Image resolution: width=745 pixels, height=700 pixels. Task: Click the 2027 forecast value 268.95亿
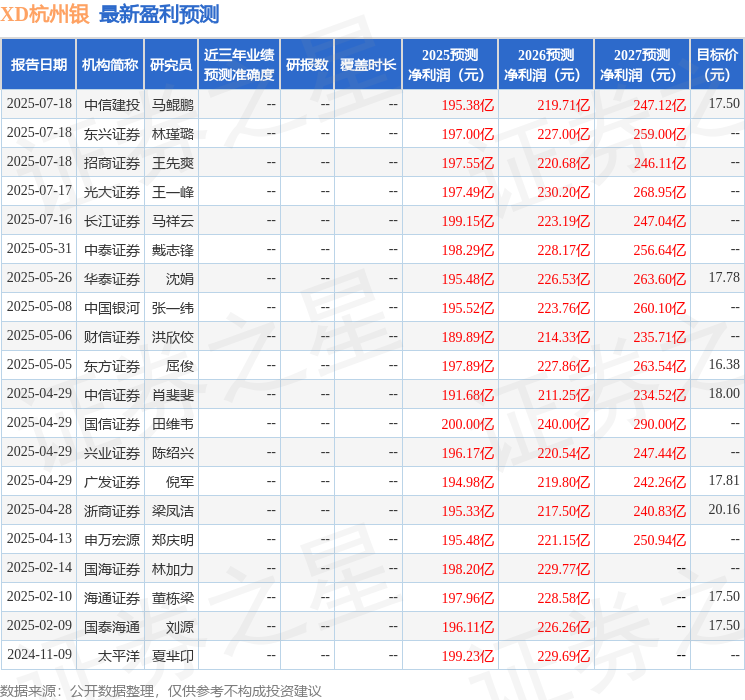coord(659,192)
